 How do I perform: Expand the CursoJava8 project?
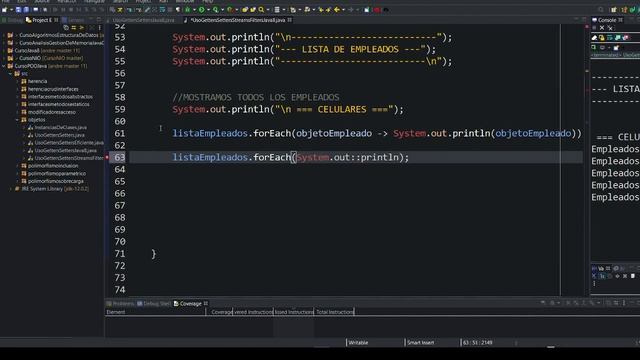4,51
